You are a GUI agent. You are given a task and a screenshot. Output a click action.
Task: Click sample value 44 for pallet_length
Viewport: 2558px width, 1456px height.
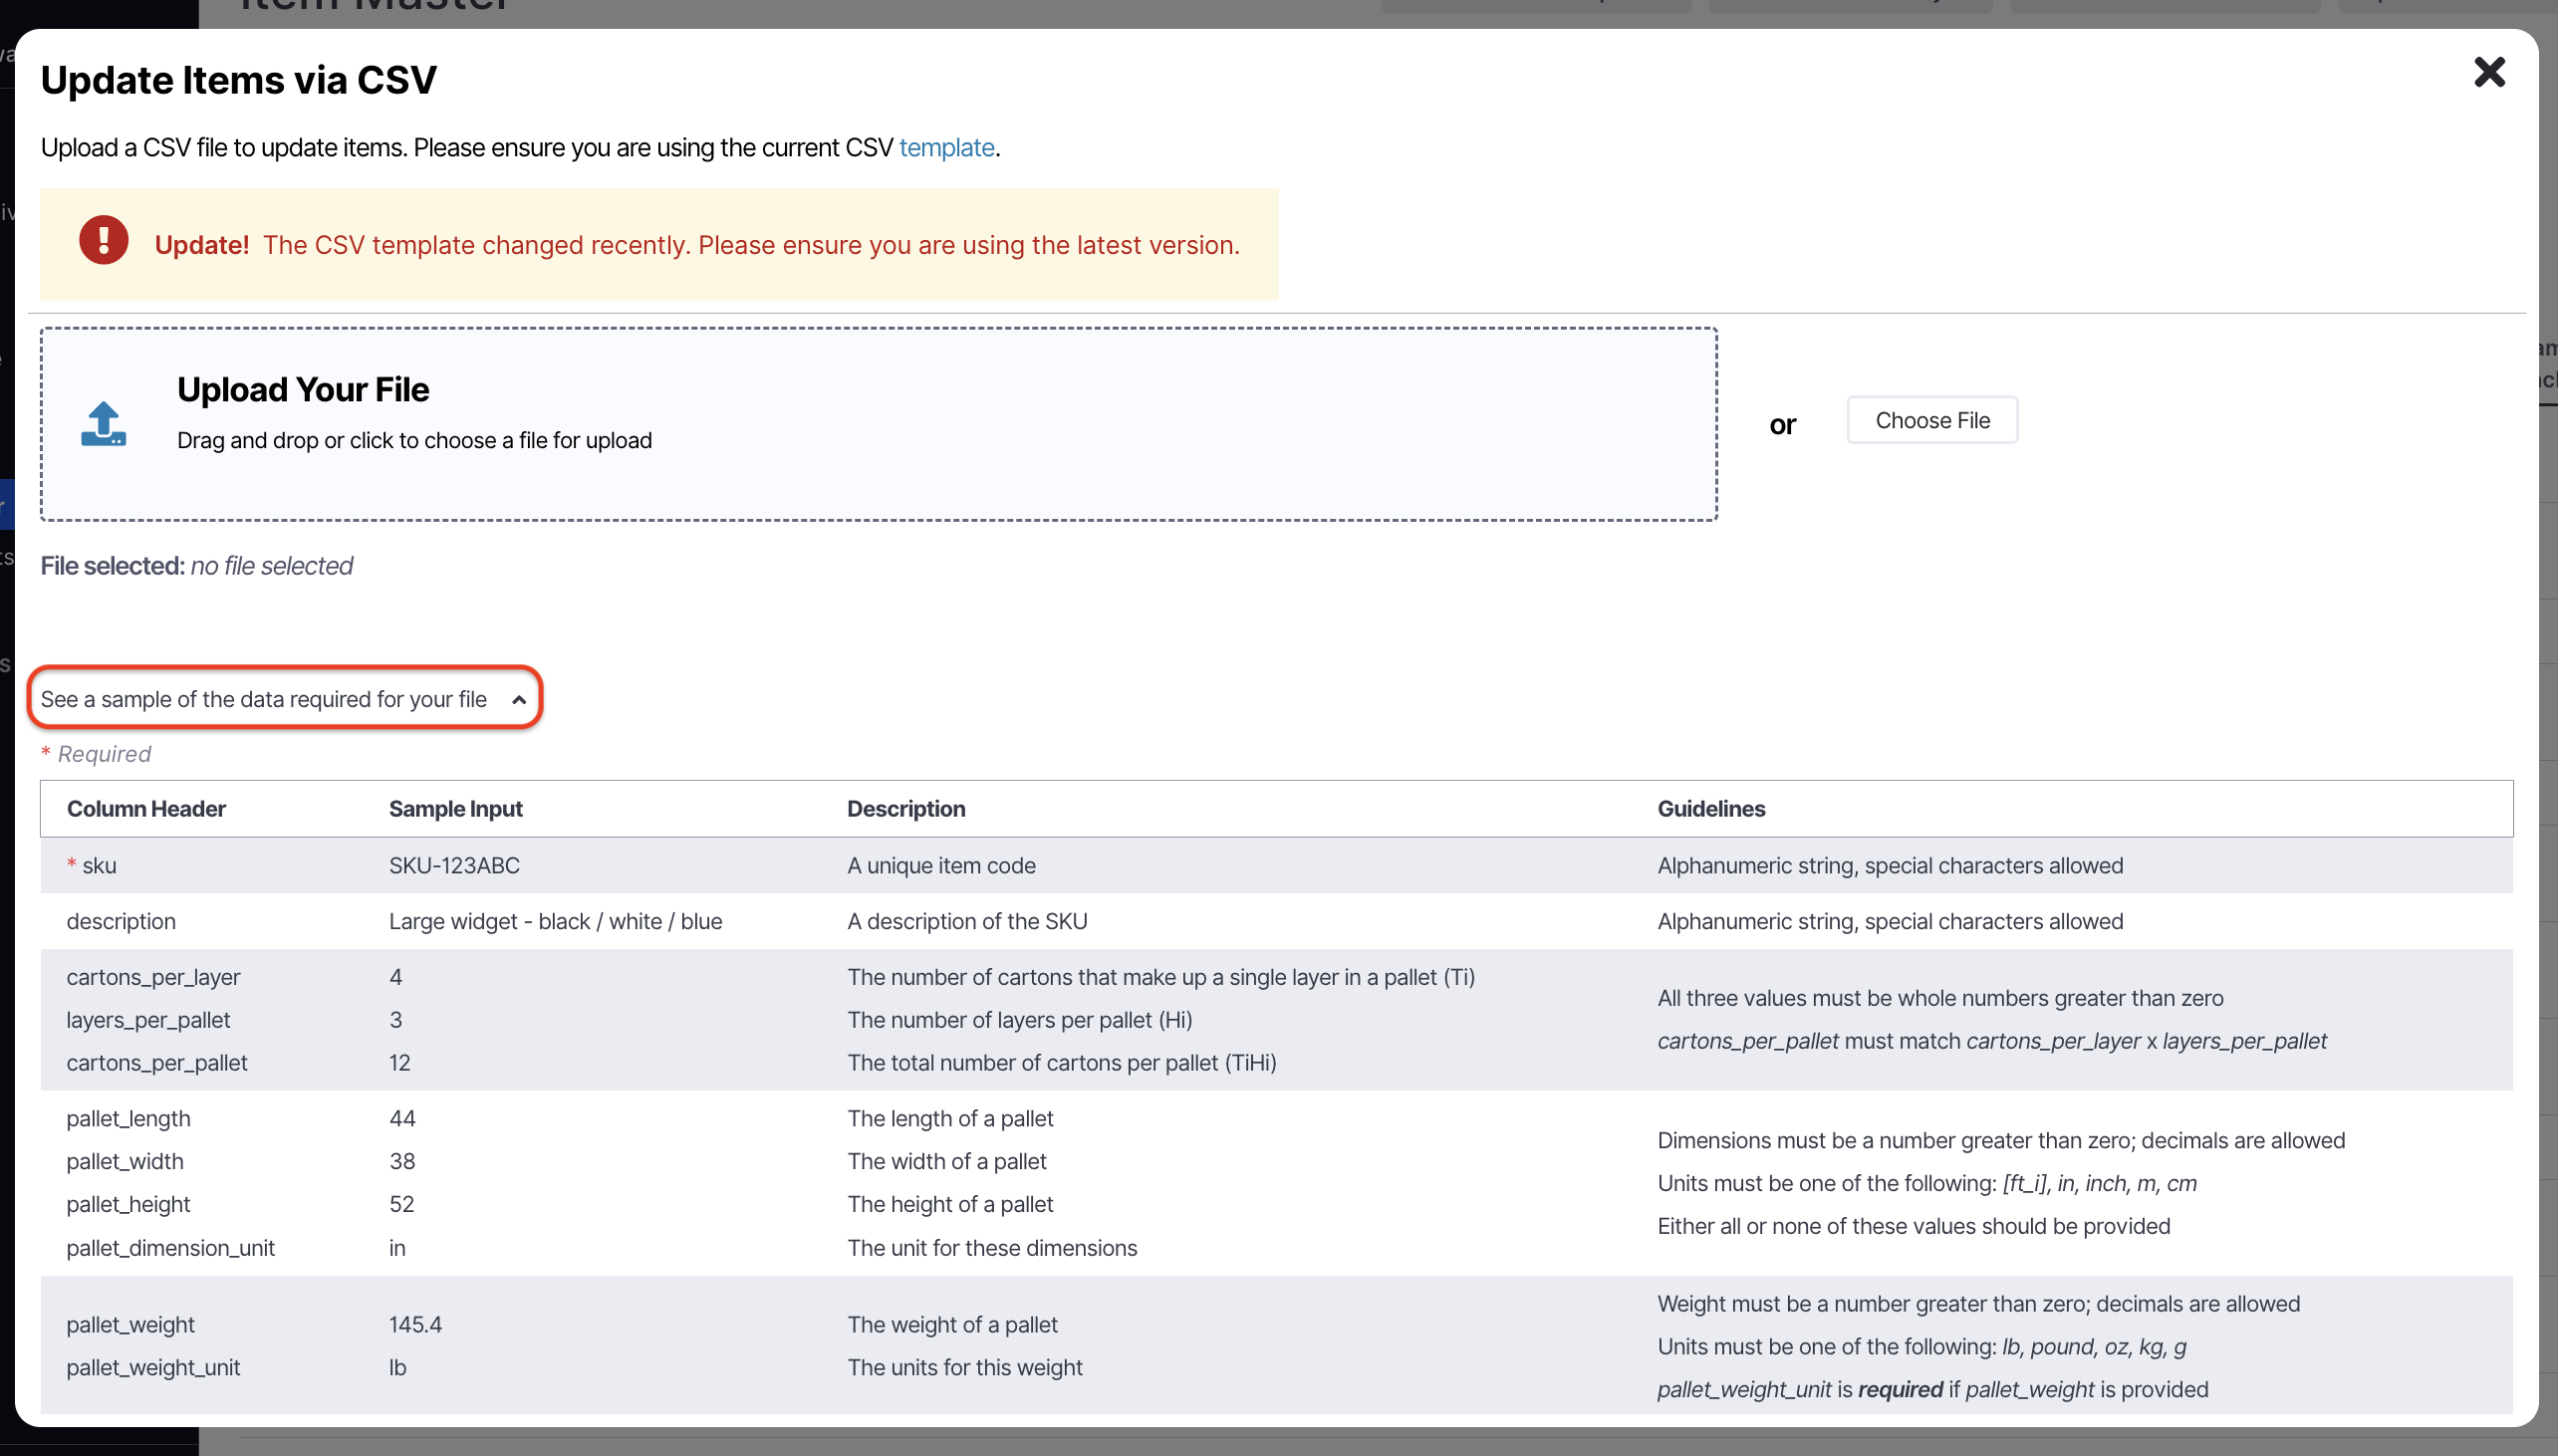(402, 1120)
